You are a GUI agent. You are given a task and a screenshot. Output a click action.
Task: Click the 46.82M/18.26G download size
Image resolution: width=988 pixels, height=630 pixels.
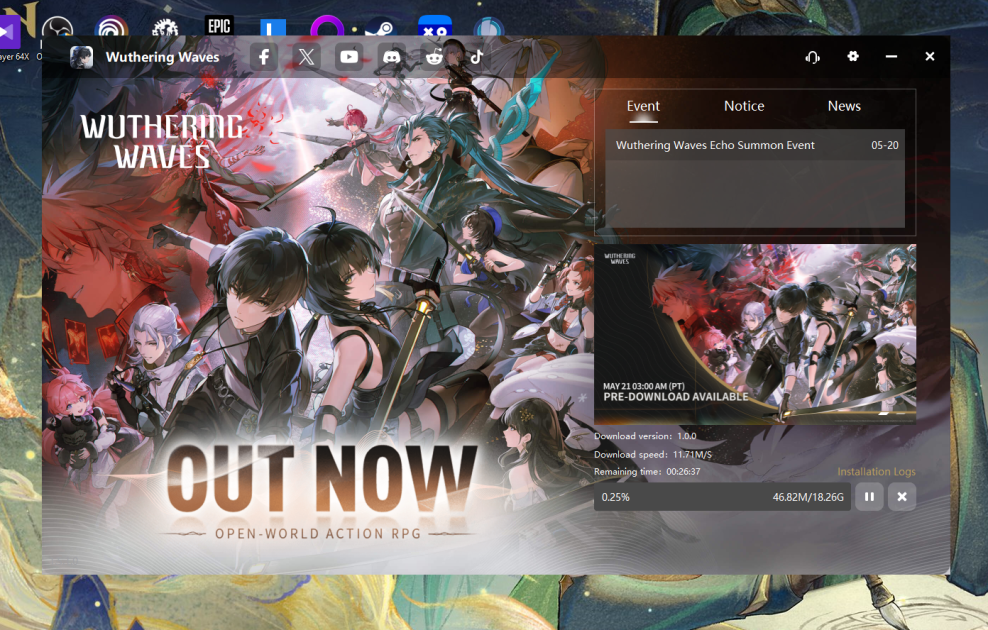808,497
